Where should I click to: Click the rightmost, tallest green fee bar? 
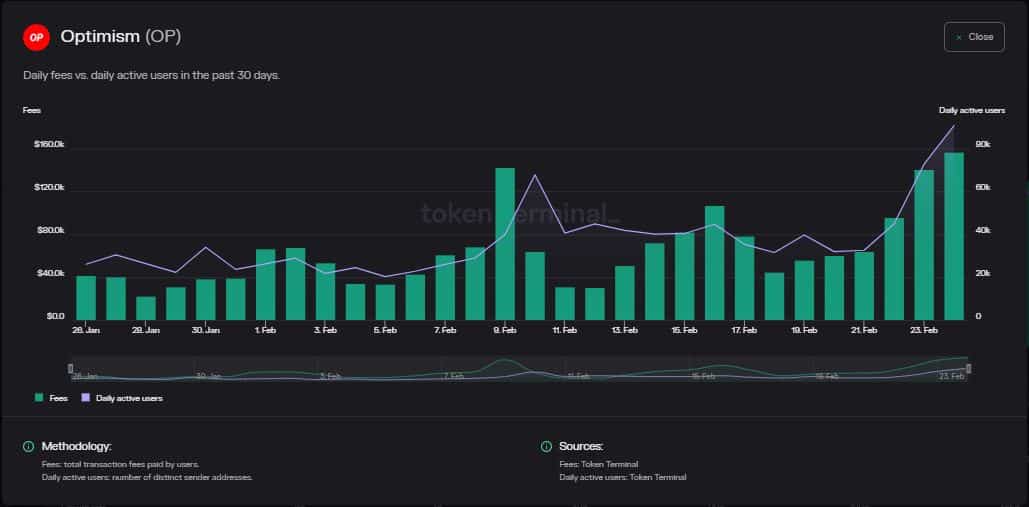954,236
